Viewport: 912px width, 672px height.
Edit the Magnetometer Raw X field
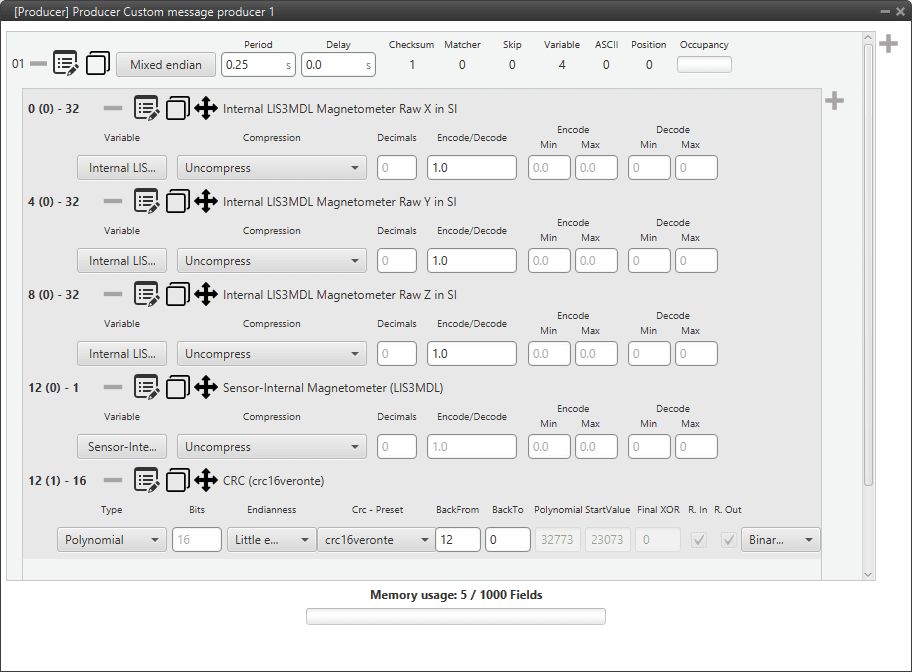tap(146, 108)
